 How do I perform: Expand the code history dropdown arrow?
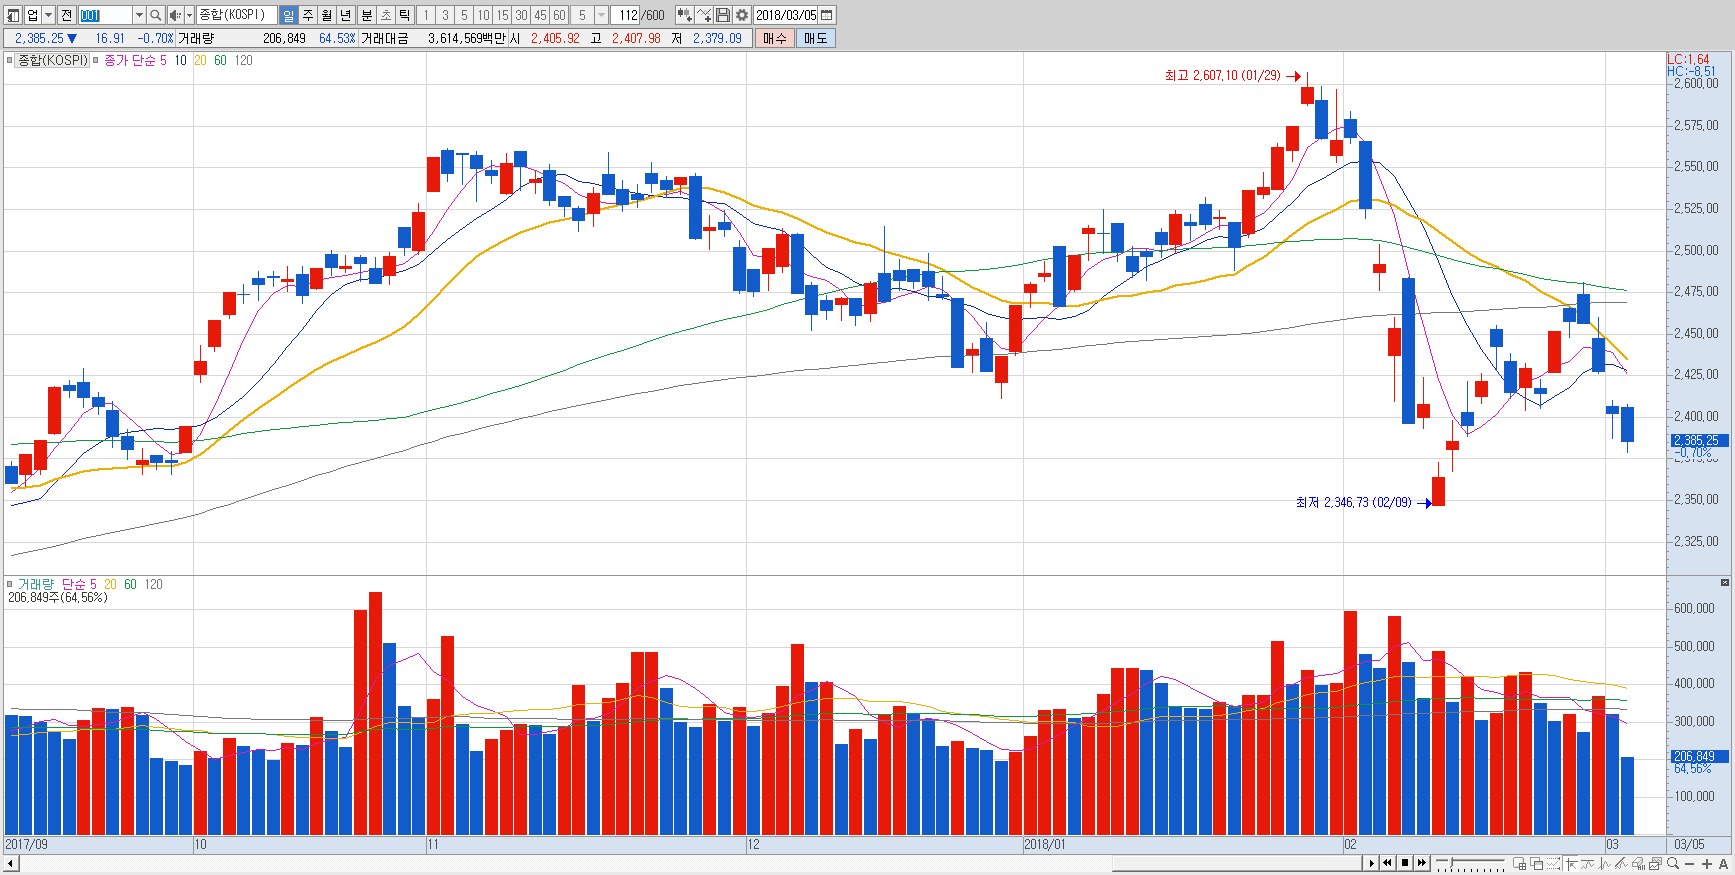pos(139,15)
